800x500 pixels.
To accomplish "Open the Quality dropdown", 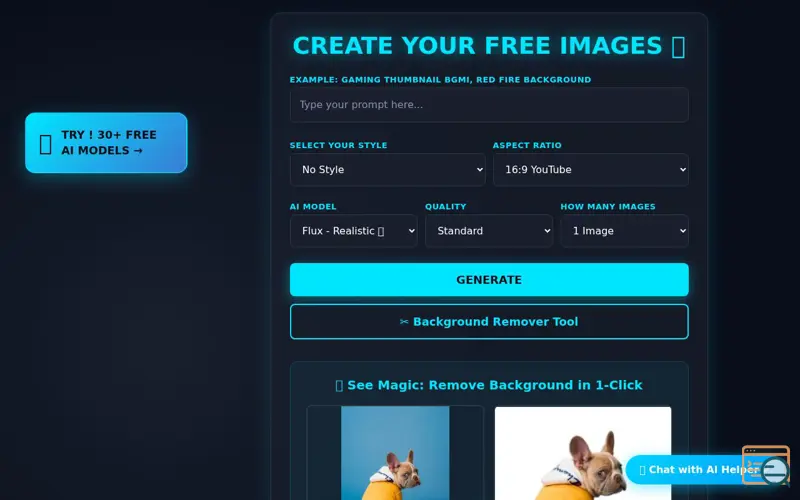I will point(489,231).
